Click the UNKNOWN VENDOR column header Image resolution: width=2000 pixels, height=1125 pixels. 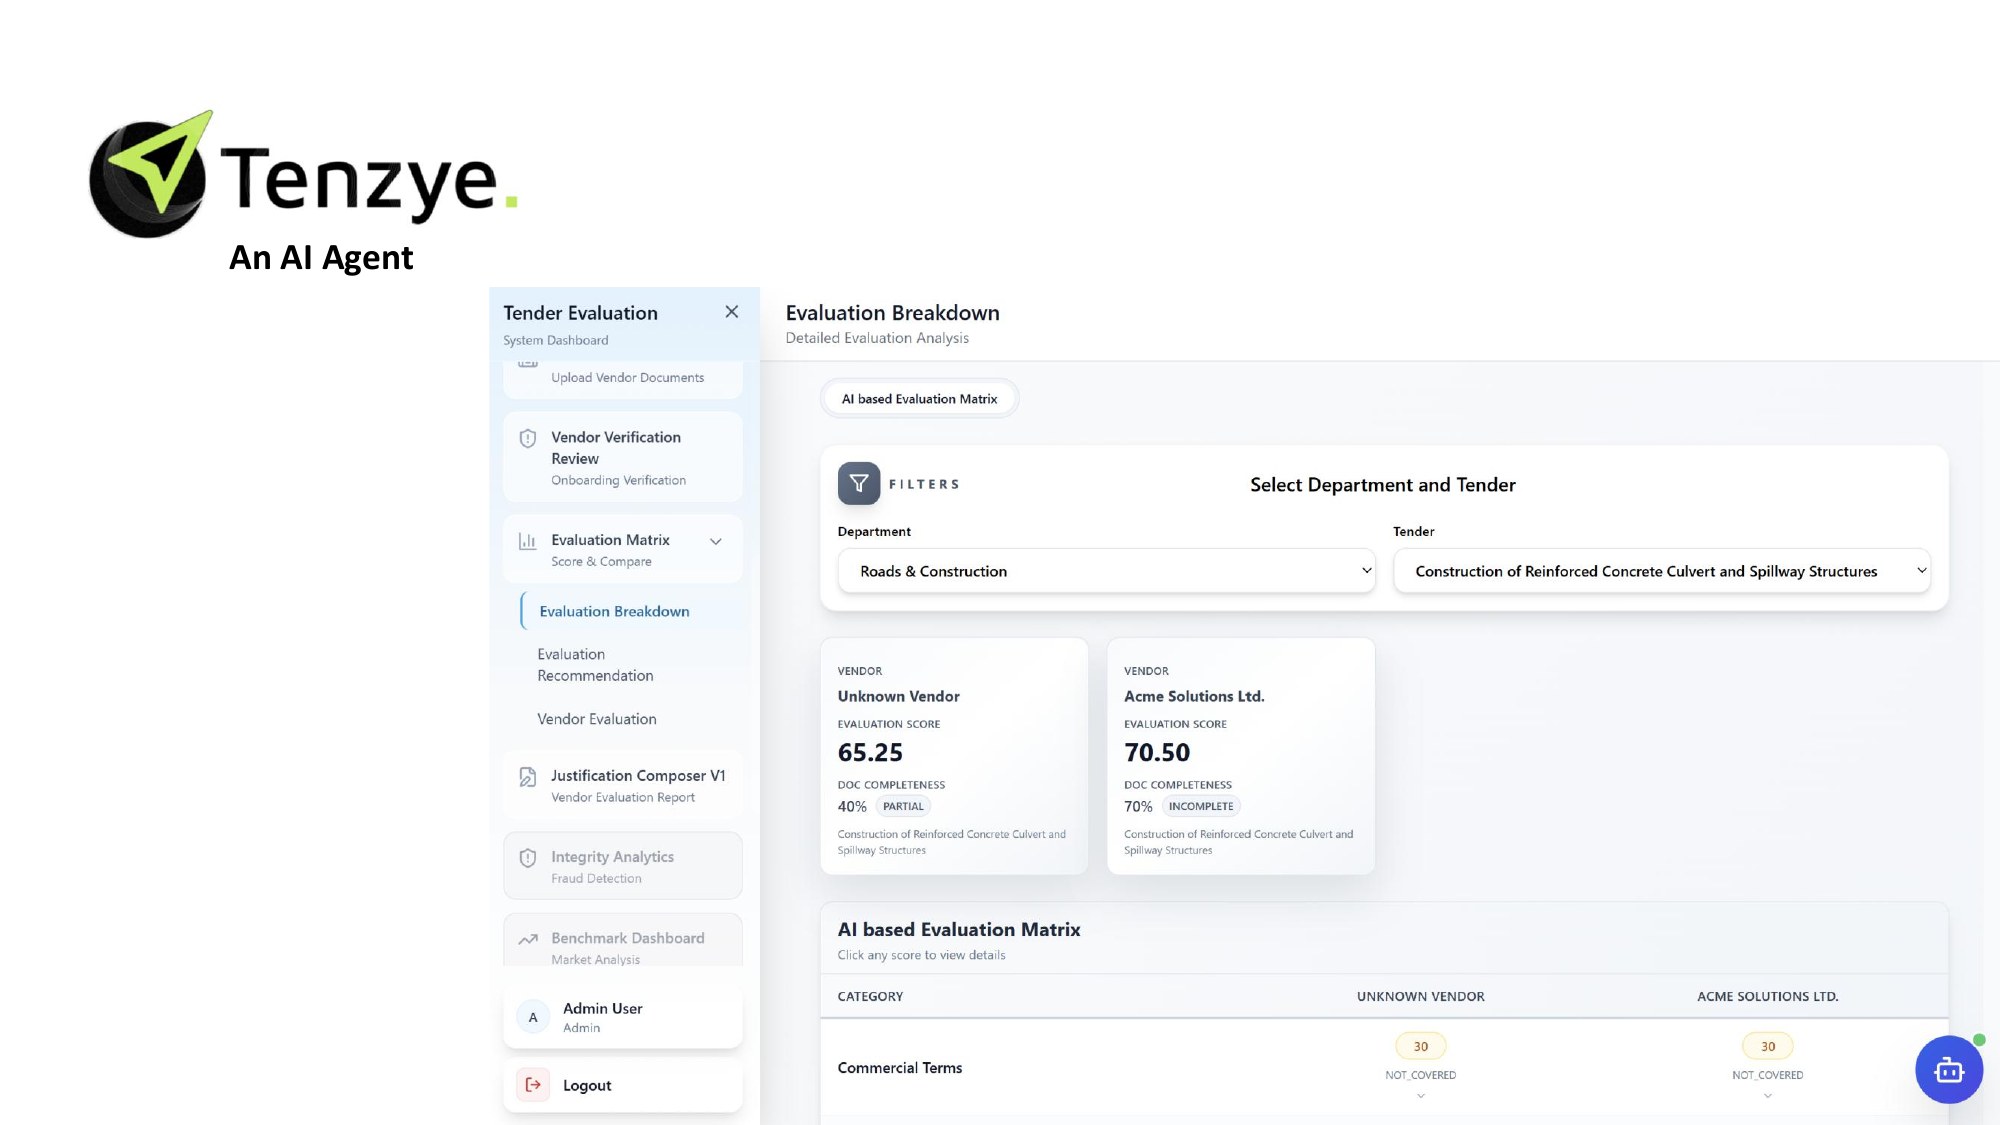coord(1420,997)
